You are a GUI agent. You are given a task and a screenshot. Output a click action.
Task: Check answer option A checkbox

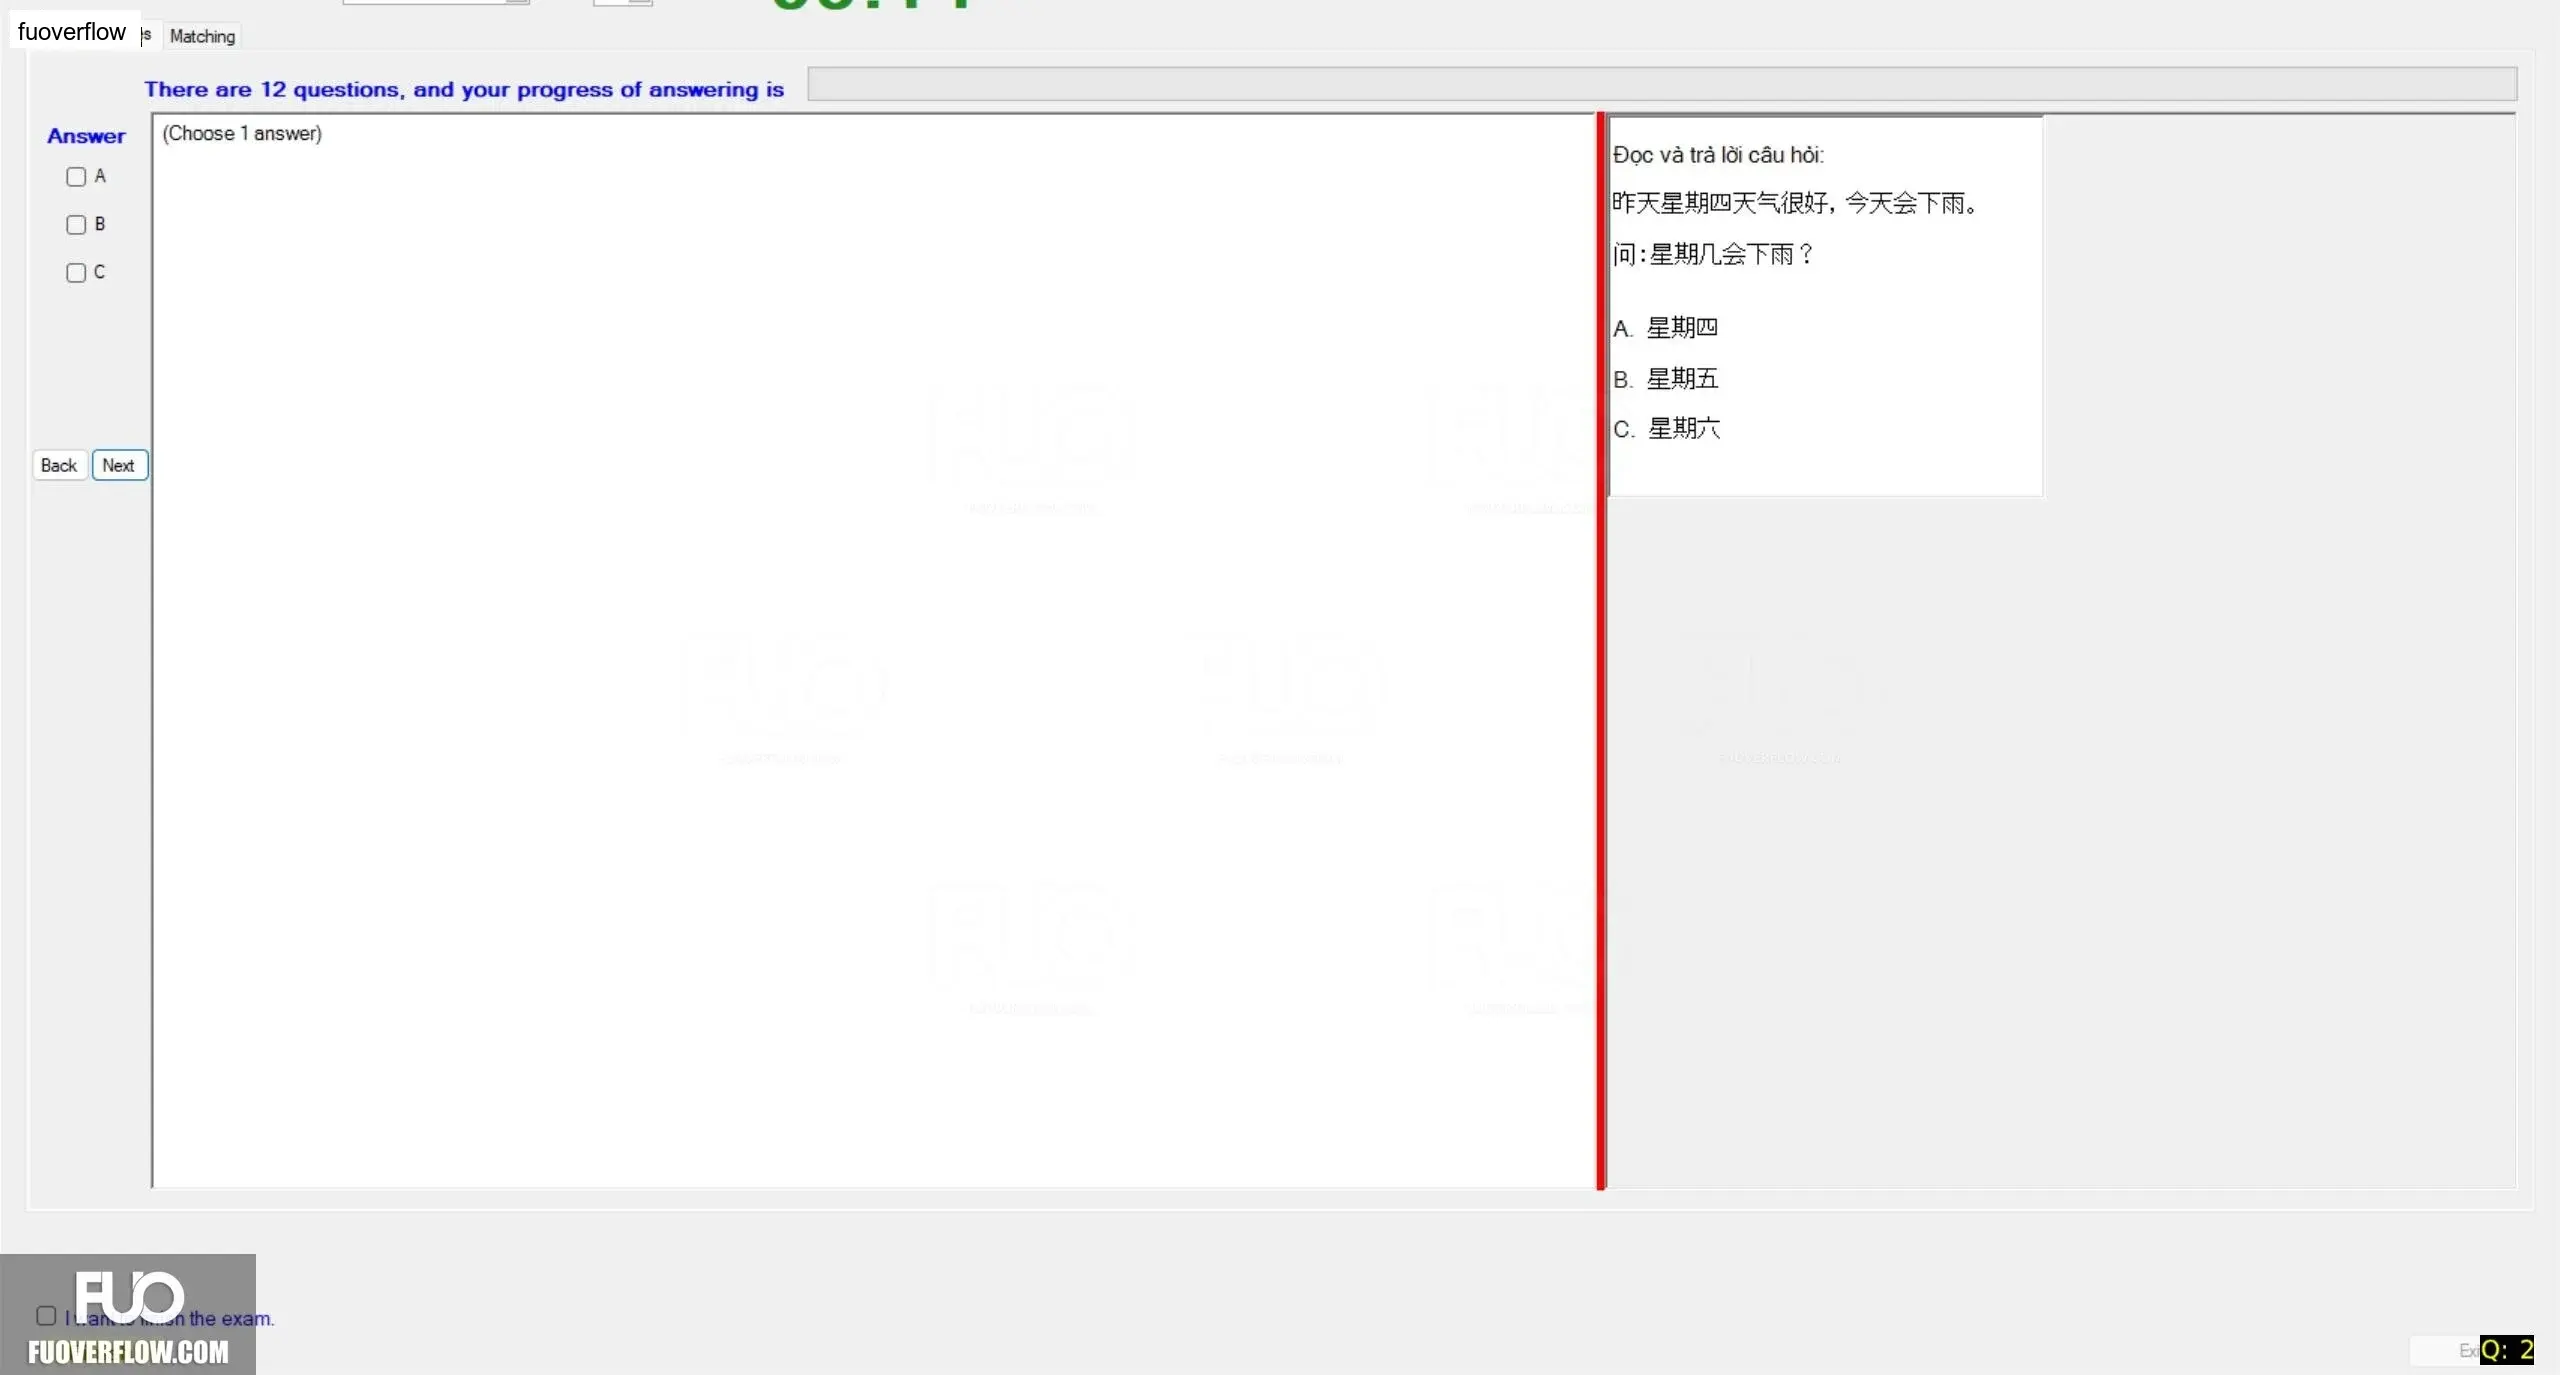76,177
